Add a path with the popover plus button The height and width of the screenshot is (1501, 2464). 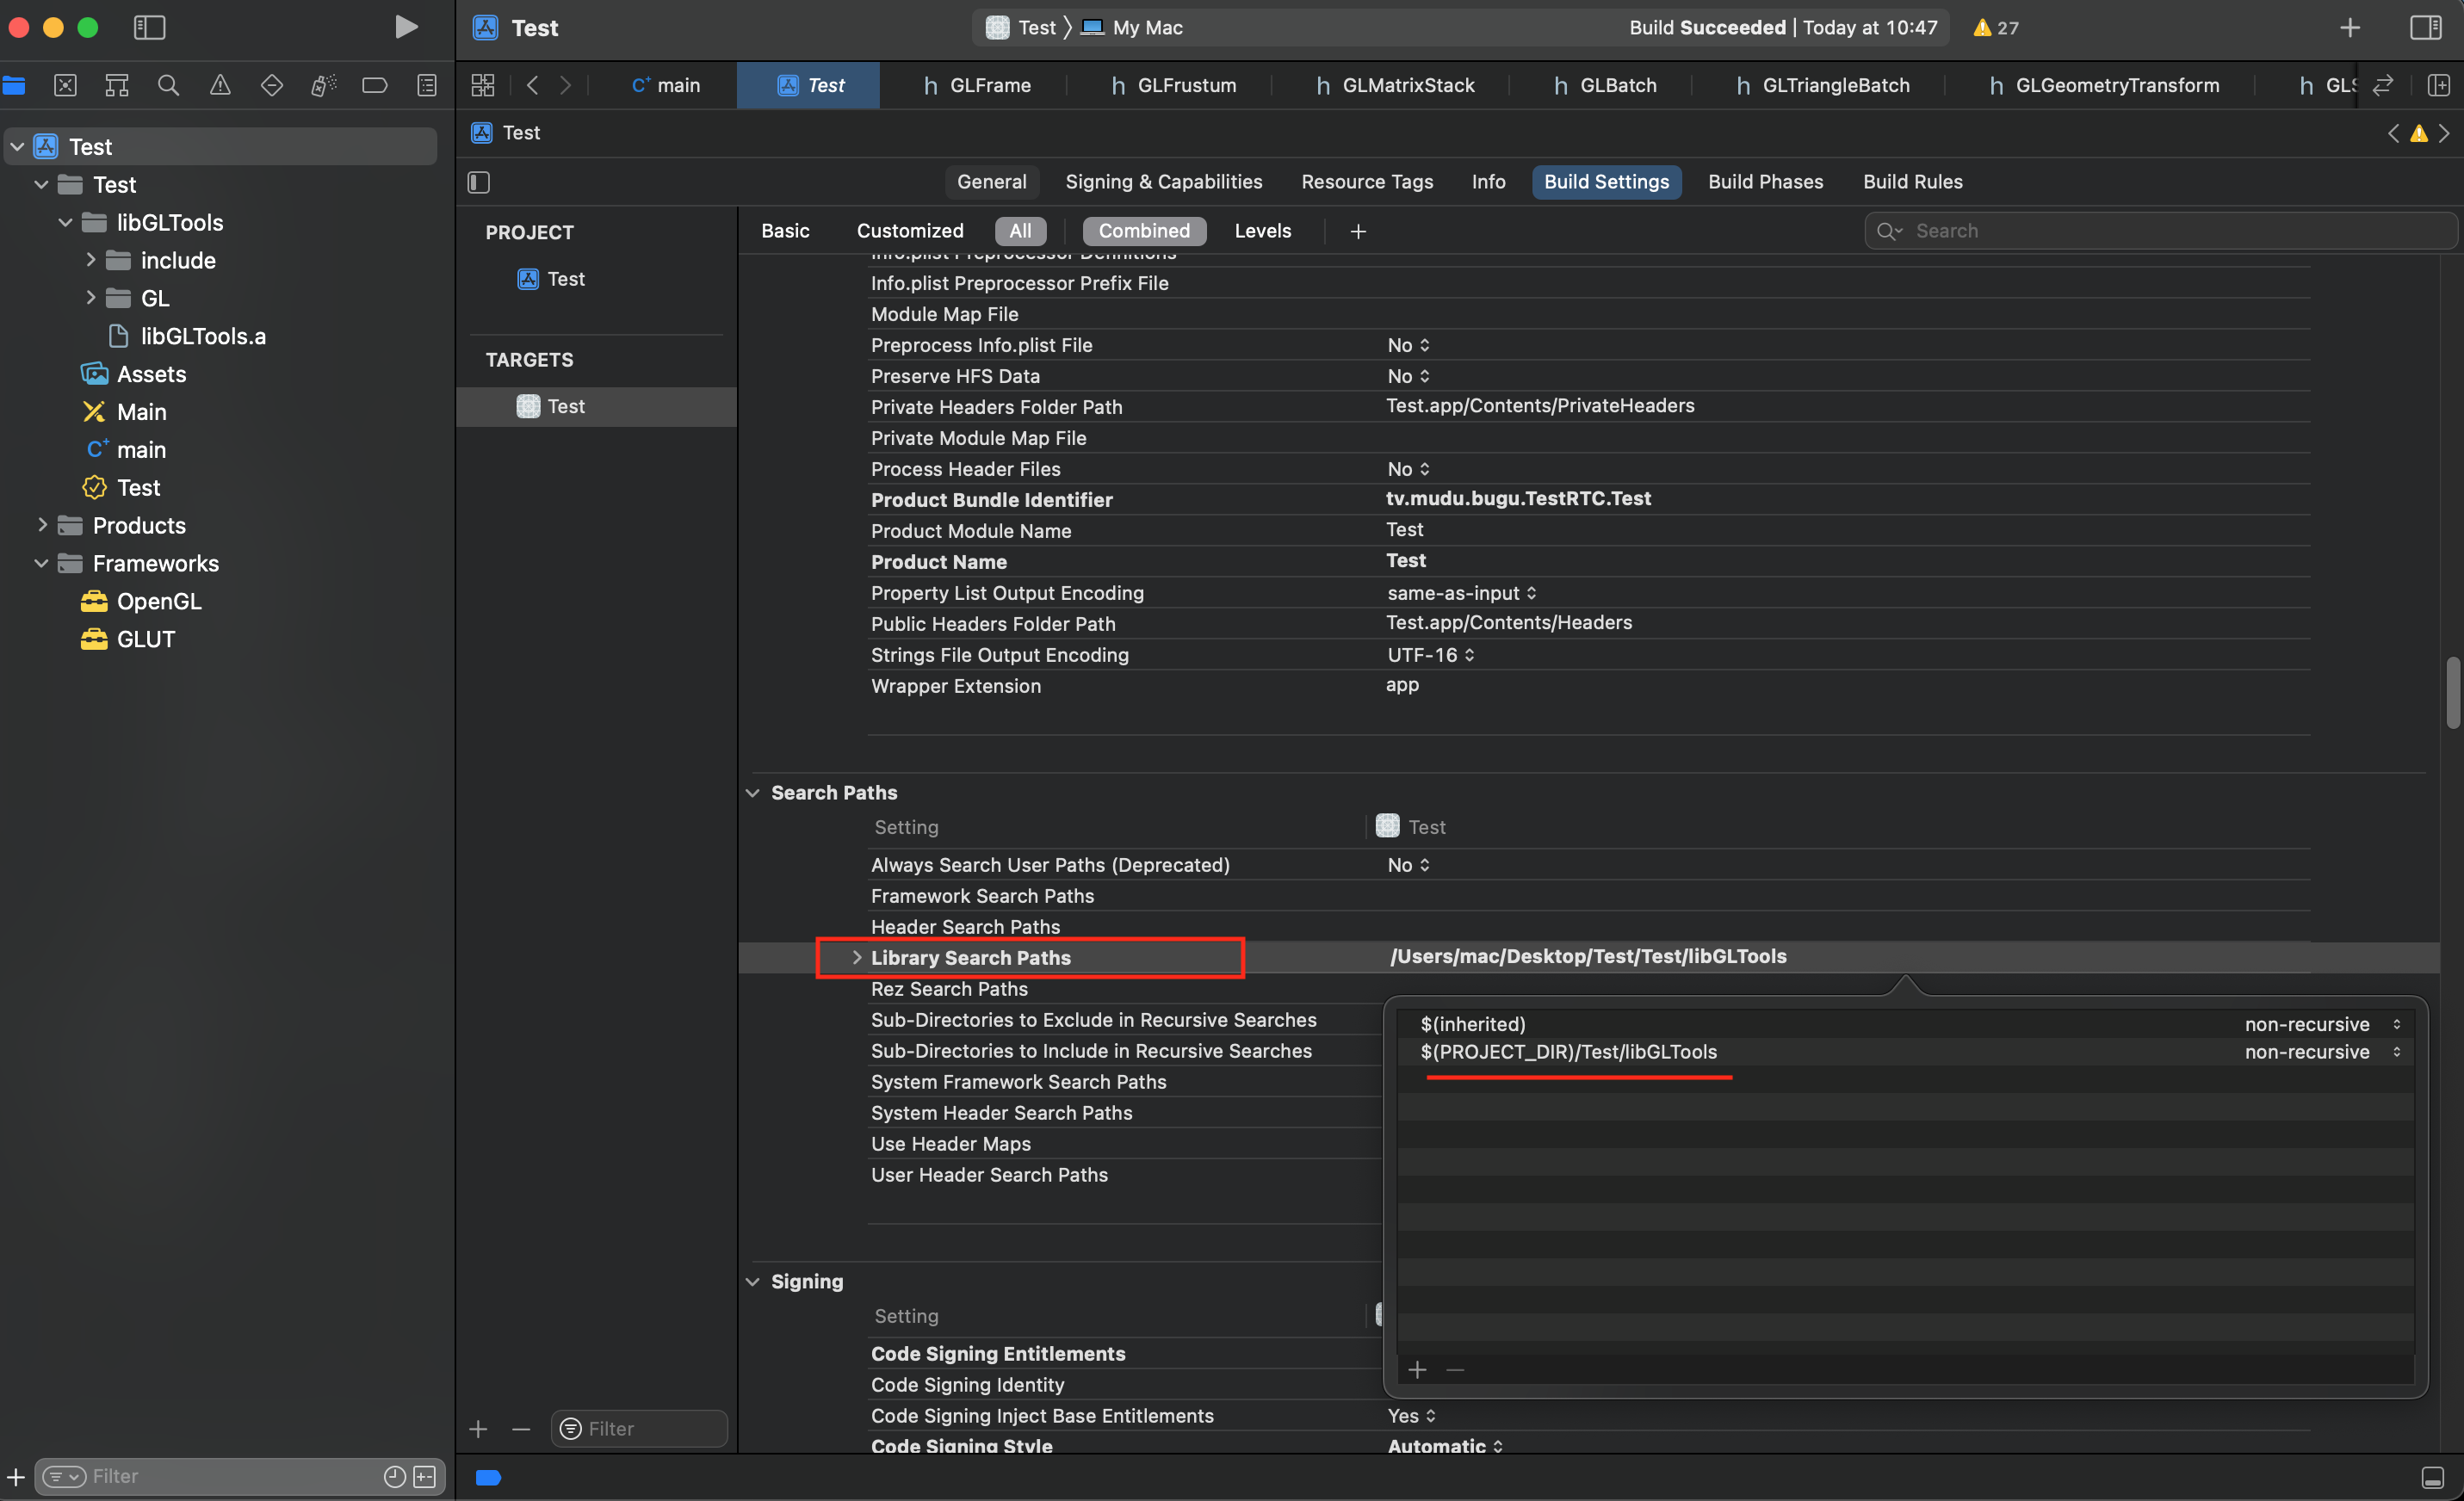coord(1416,1369)
